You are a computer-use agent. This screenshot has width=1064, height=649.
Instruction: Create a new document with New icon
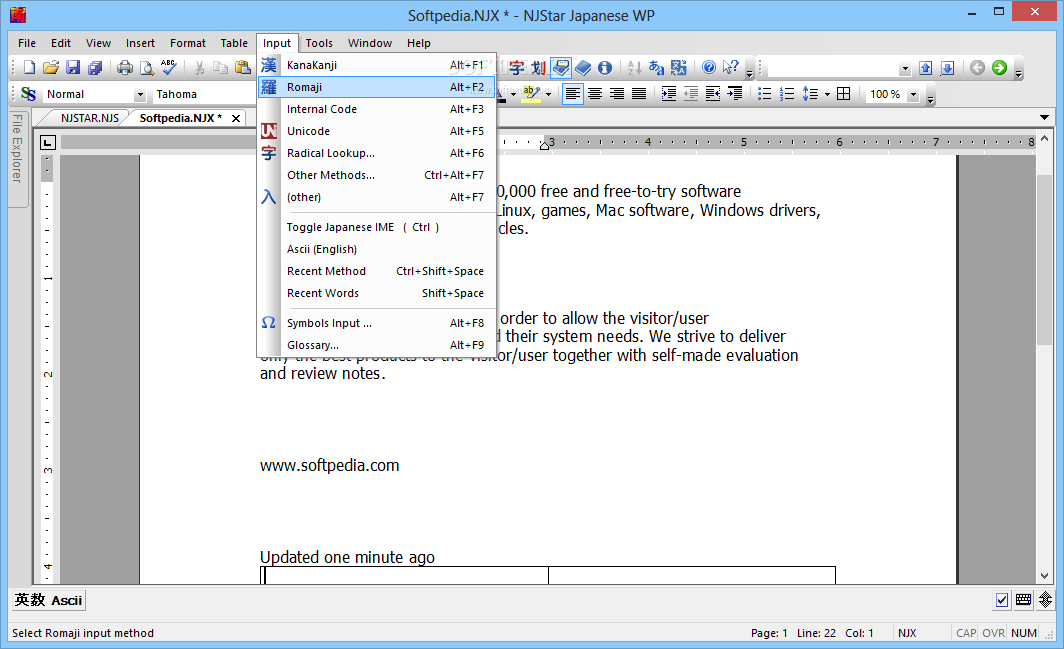tap(29, 67)
